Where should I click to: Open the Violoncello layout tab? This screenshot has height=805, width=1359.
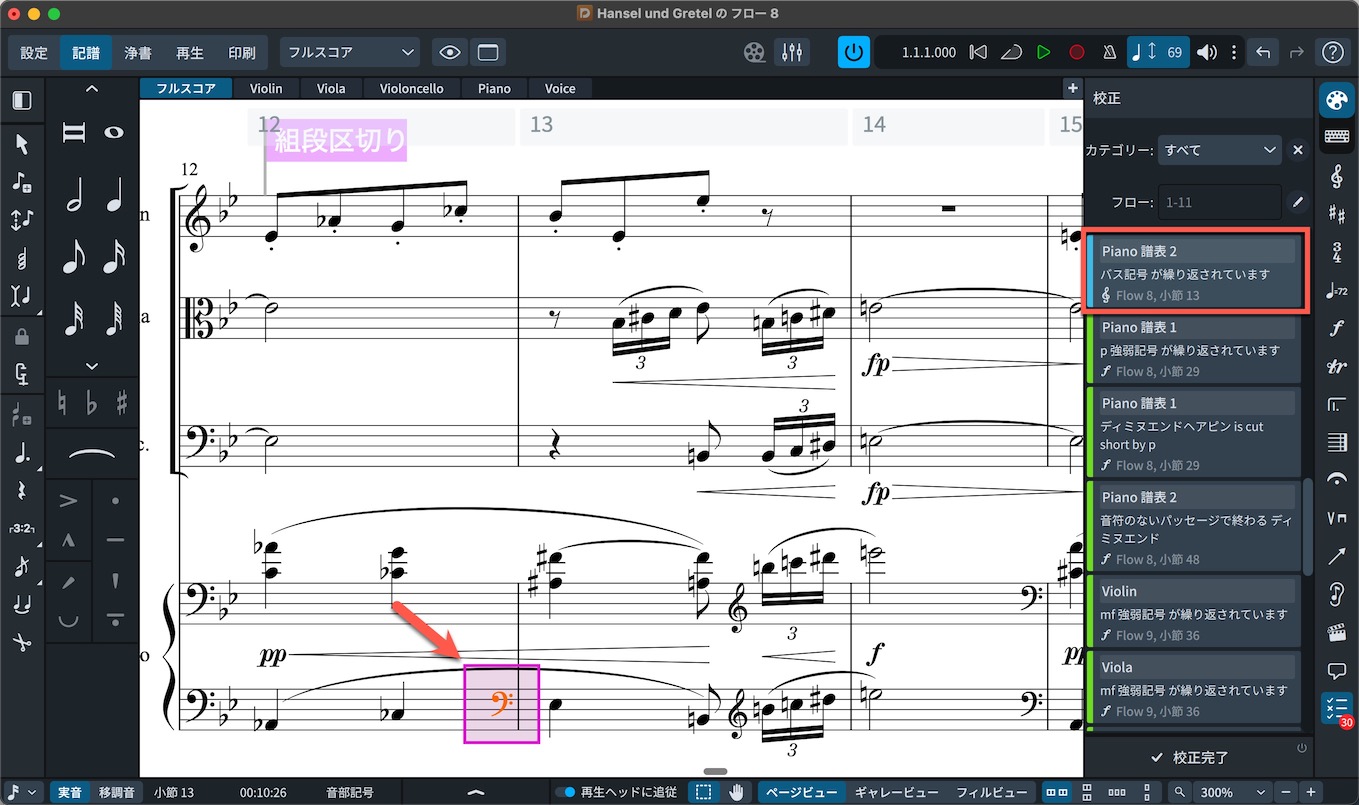tap(412, 88)
